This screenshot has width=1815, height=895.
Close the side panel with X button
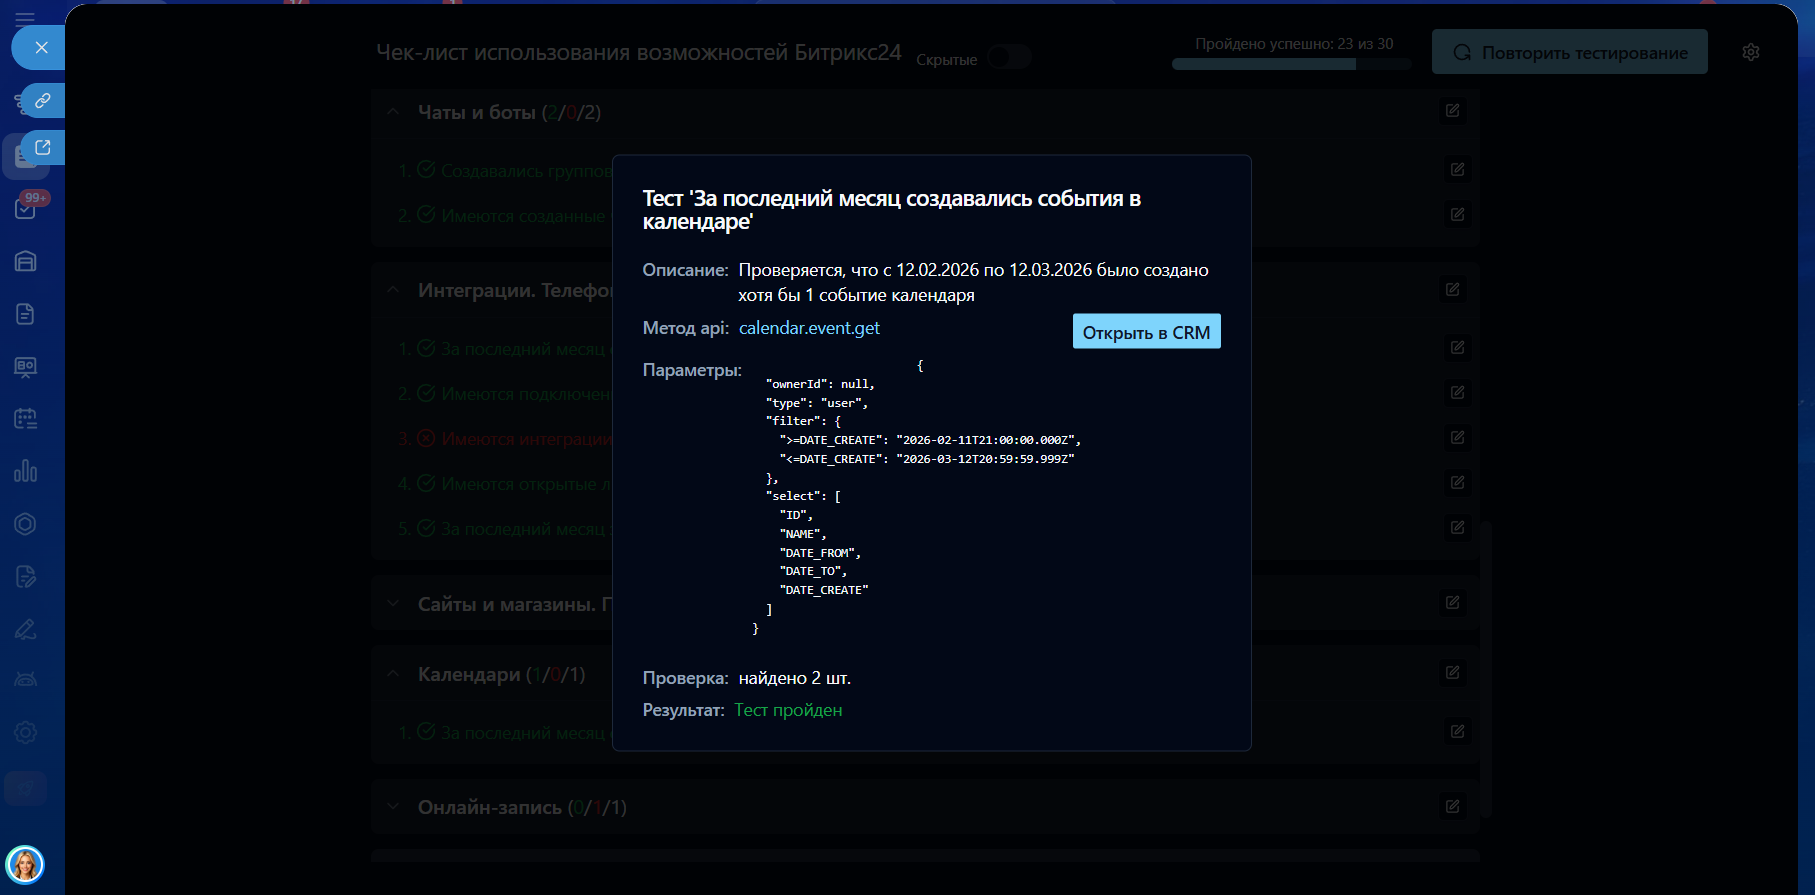pos(41,47)
